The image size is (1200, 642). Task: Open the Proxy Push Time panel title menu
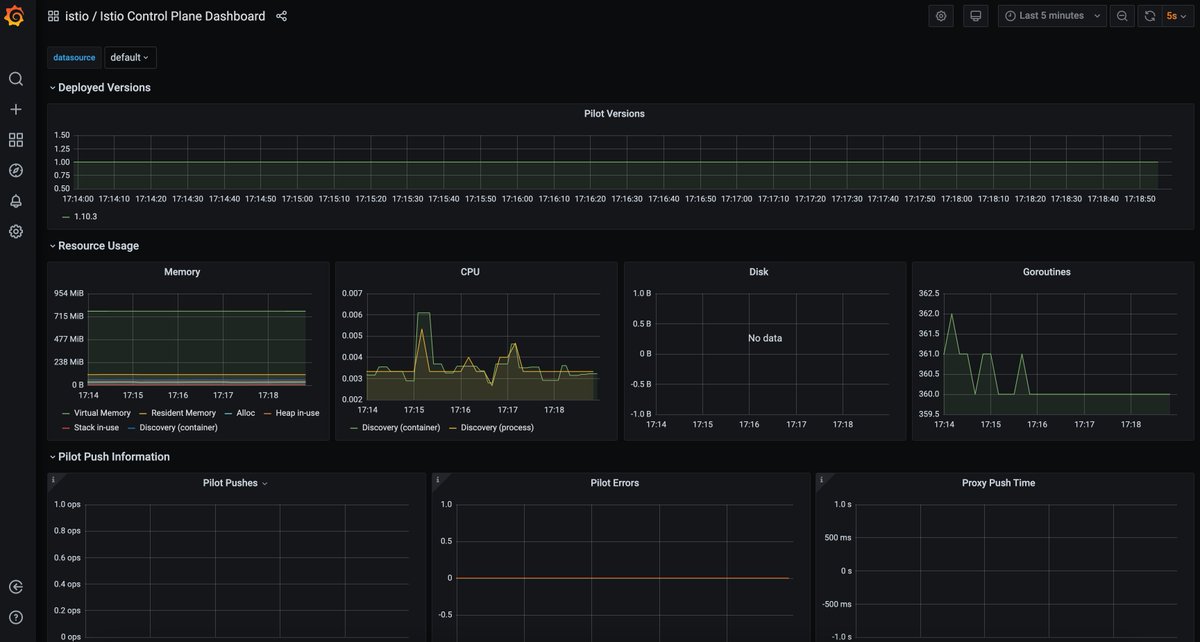click(x=998, y=483)
